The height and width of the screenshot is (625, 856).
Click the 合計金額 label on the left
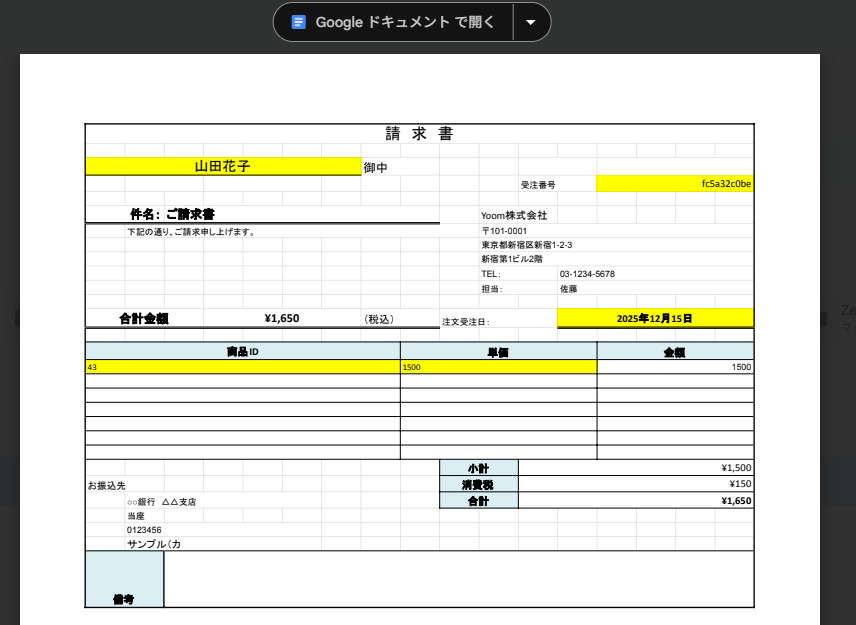click(143, 319)
